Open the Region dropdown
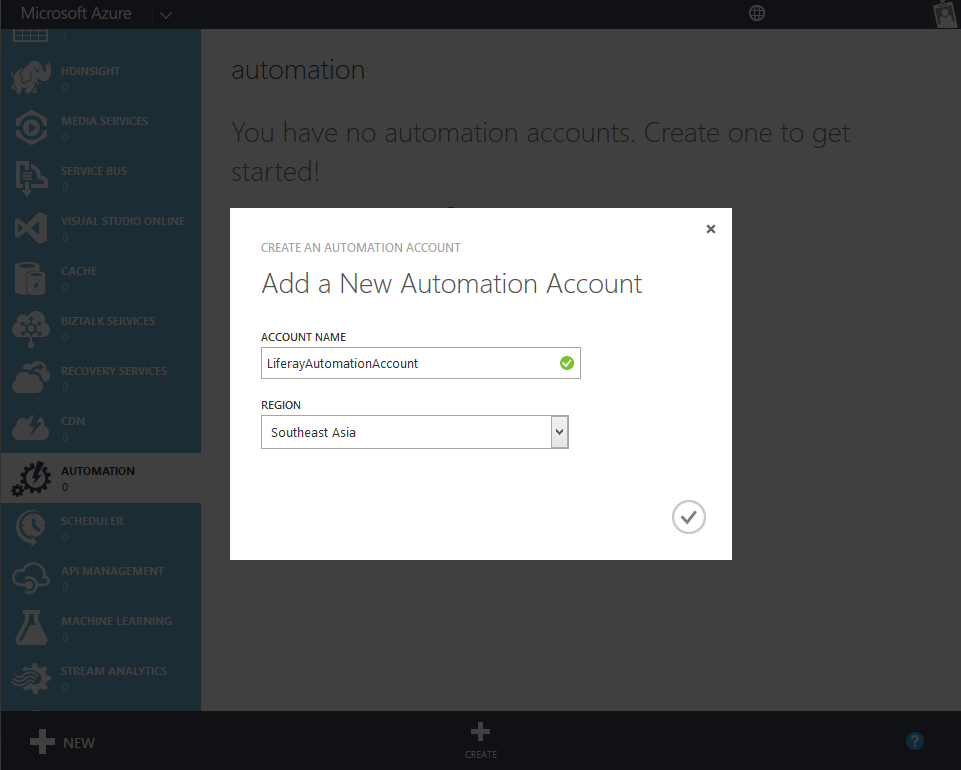This screenshot has height=770, width=961. [x=558, y=431]
